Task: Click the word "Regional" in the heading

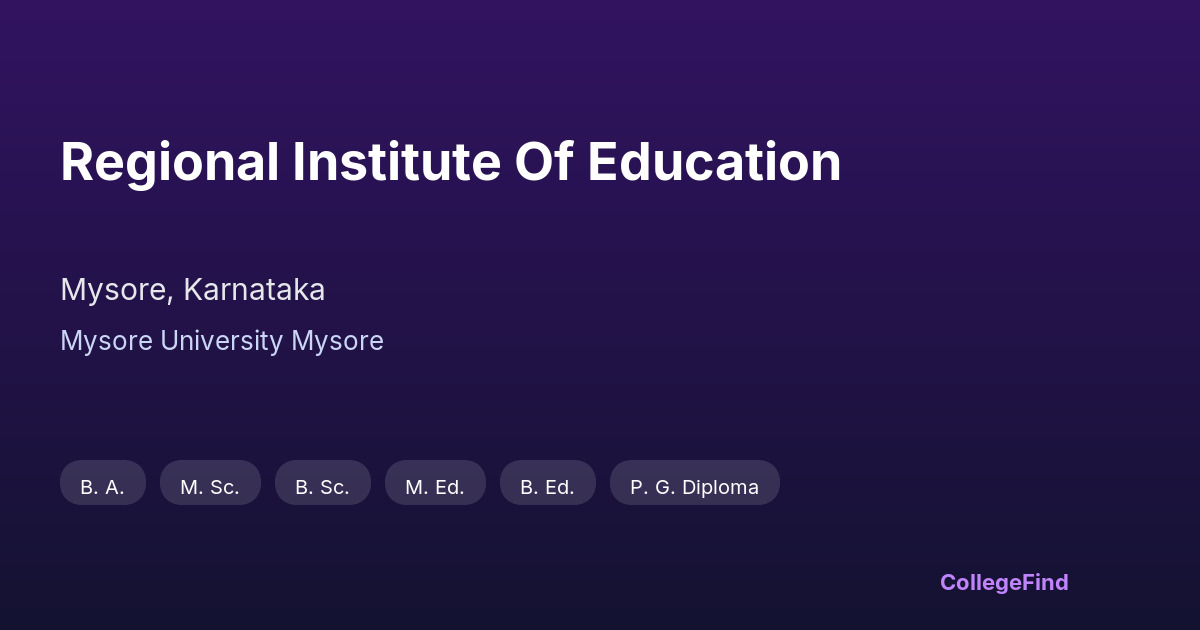Action: tap(169, 162)
